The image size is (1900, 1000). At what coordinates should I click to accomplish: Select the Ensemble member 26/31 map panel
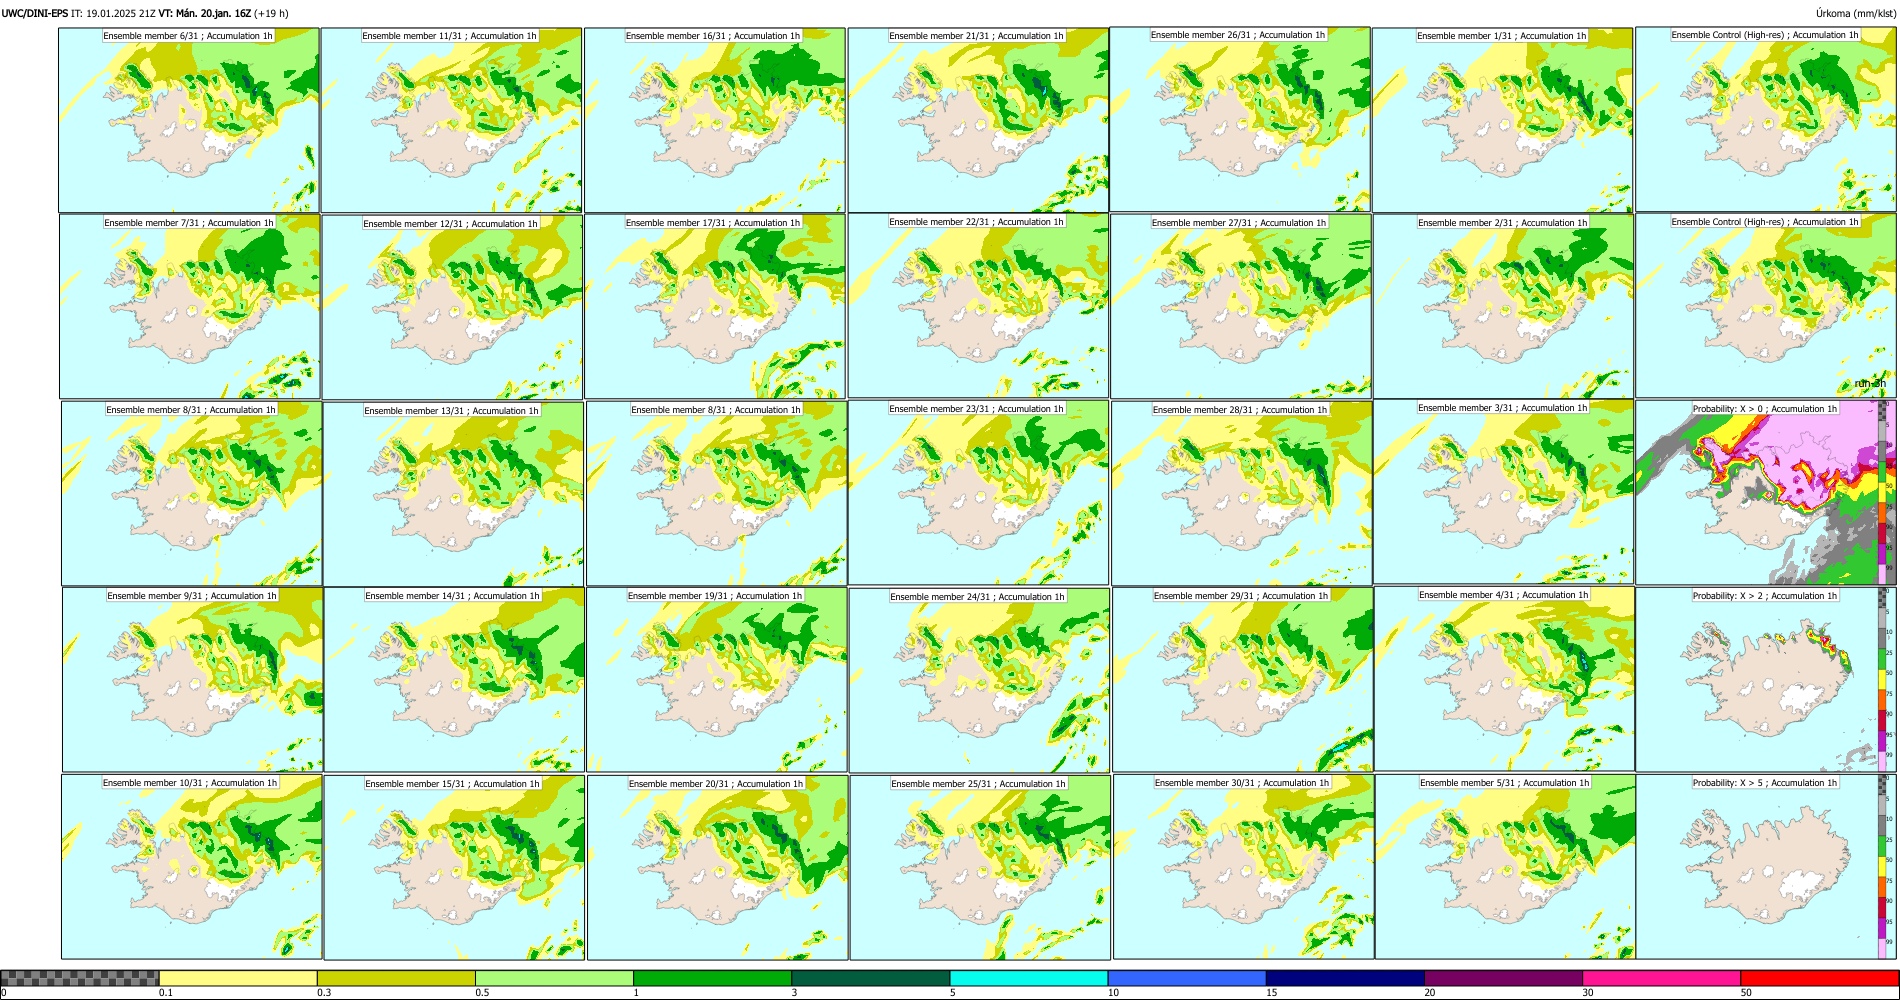point(1240,119)
